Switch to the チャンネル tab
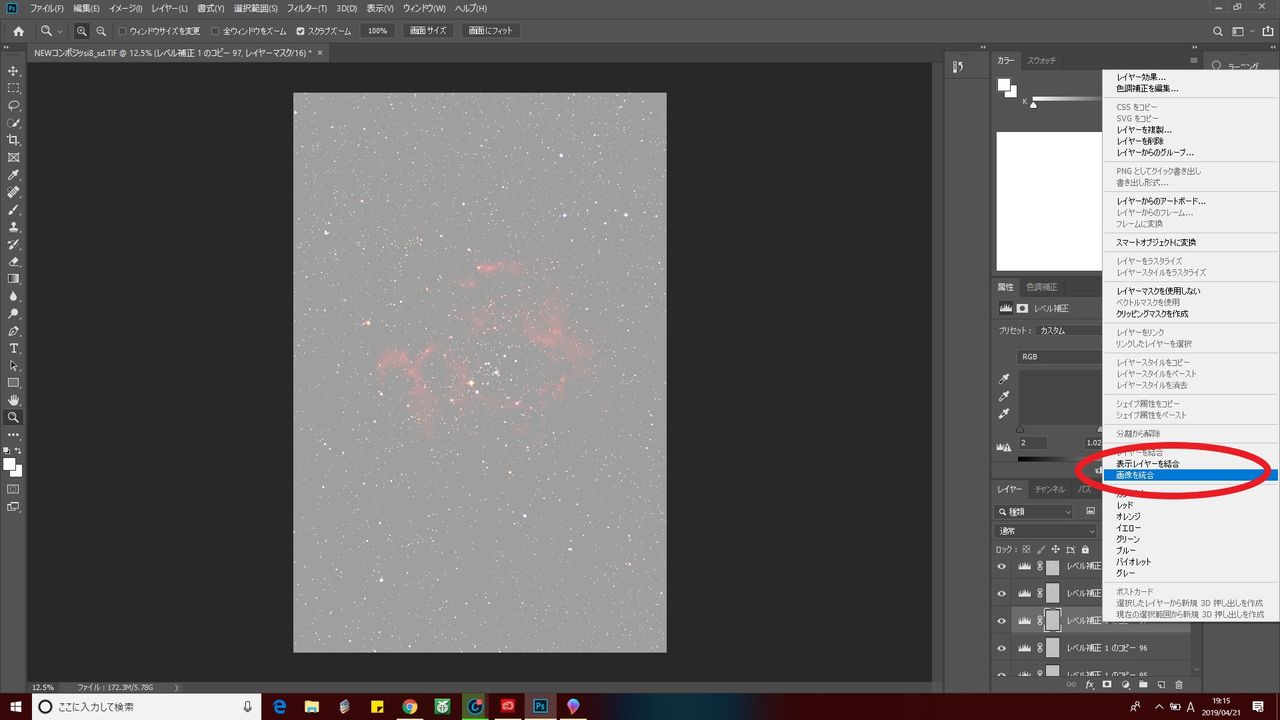 pyautogui.click(x=1049, y=489)
